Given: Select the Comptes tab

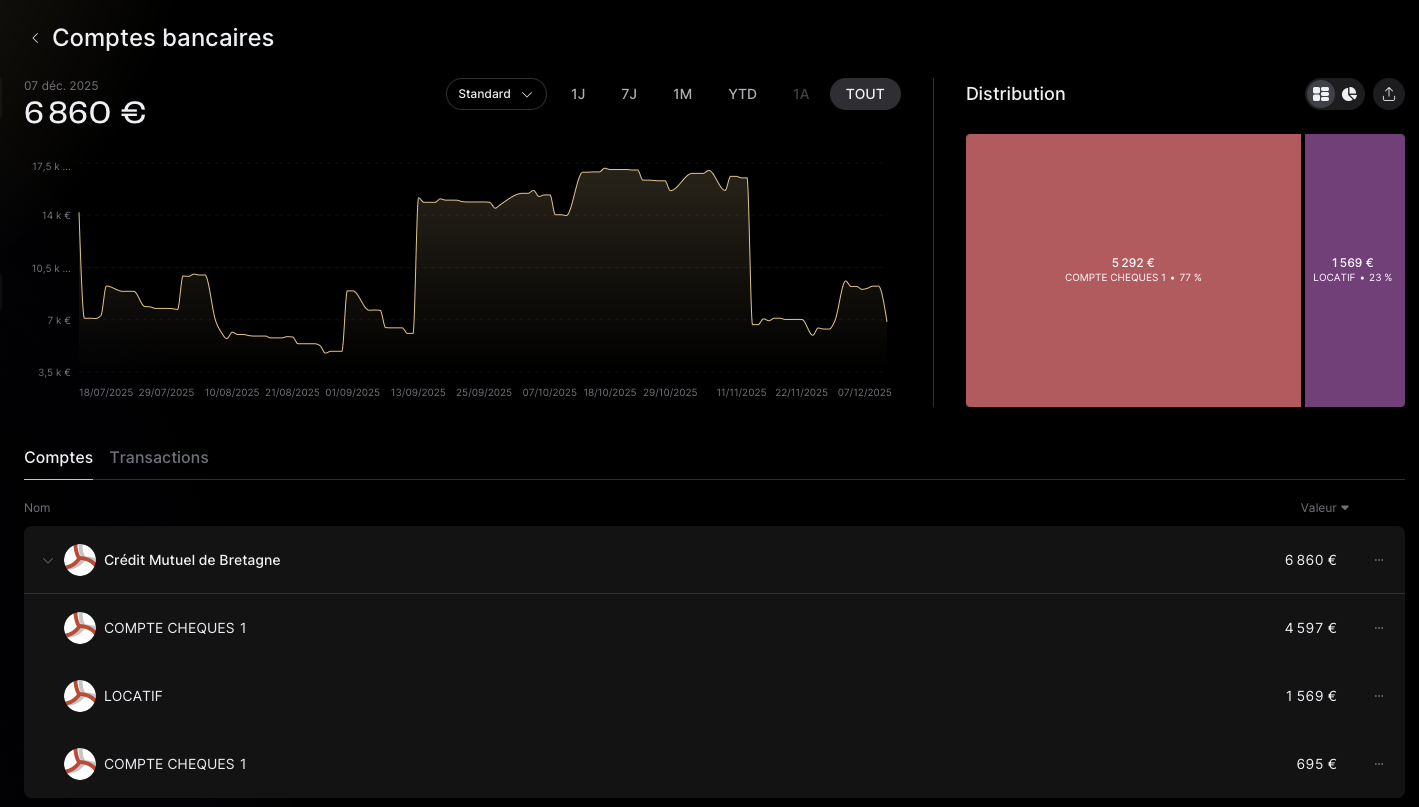Looking at the screenshot, I should (x=58, y=458).
